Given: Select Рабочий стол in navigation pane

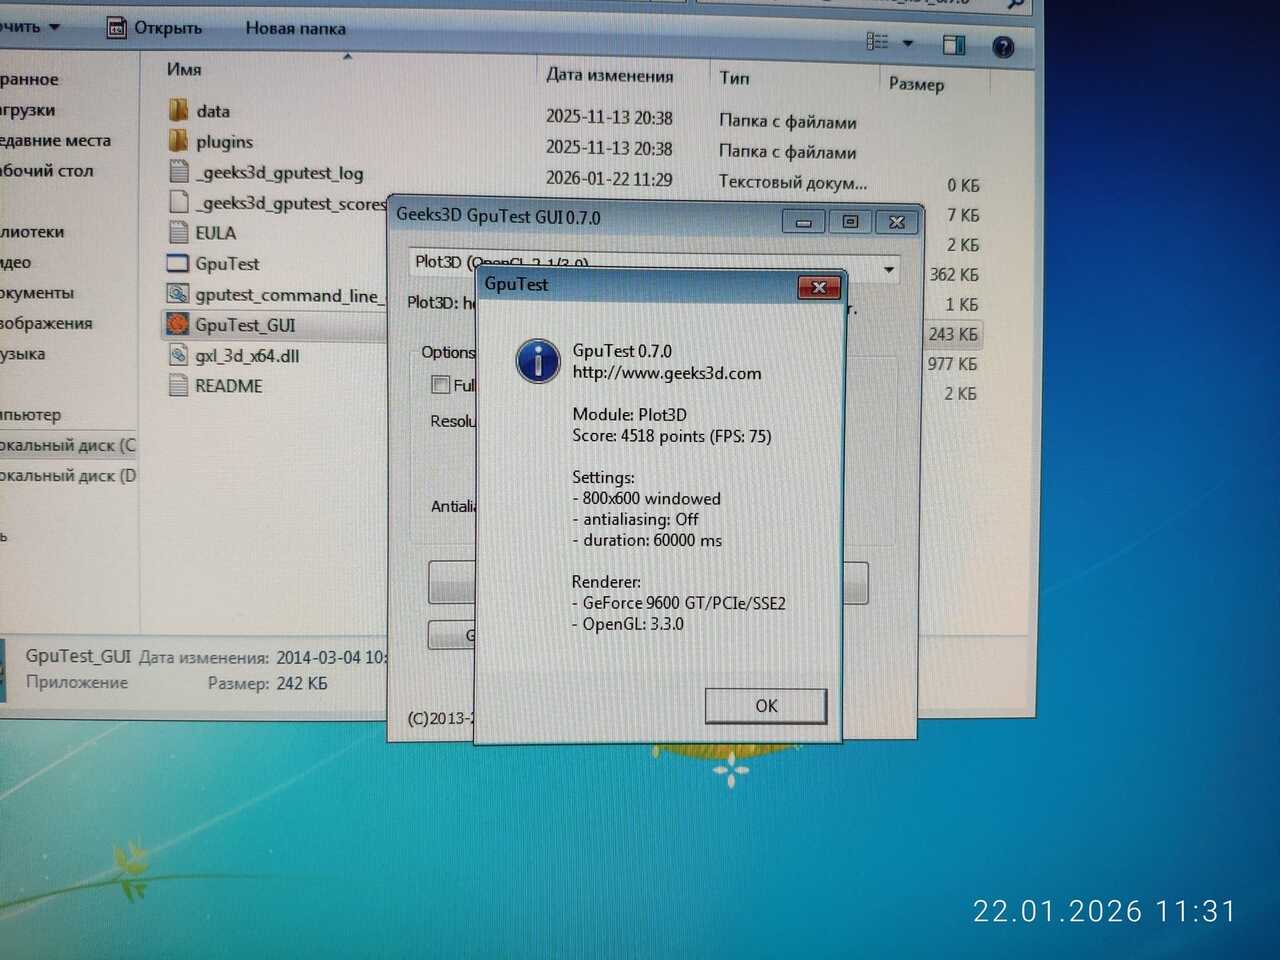Looking at the screenshot, I should pos(46,170).
